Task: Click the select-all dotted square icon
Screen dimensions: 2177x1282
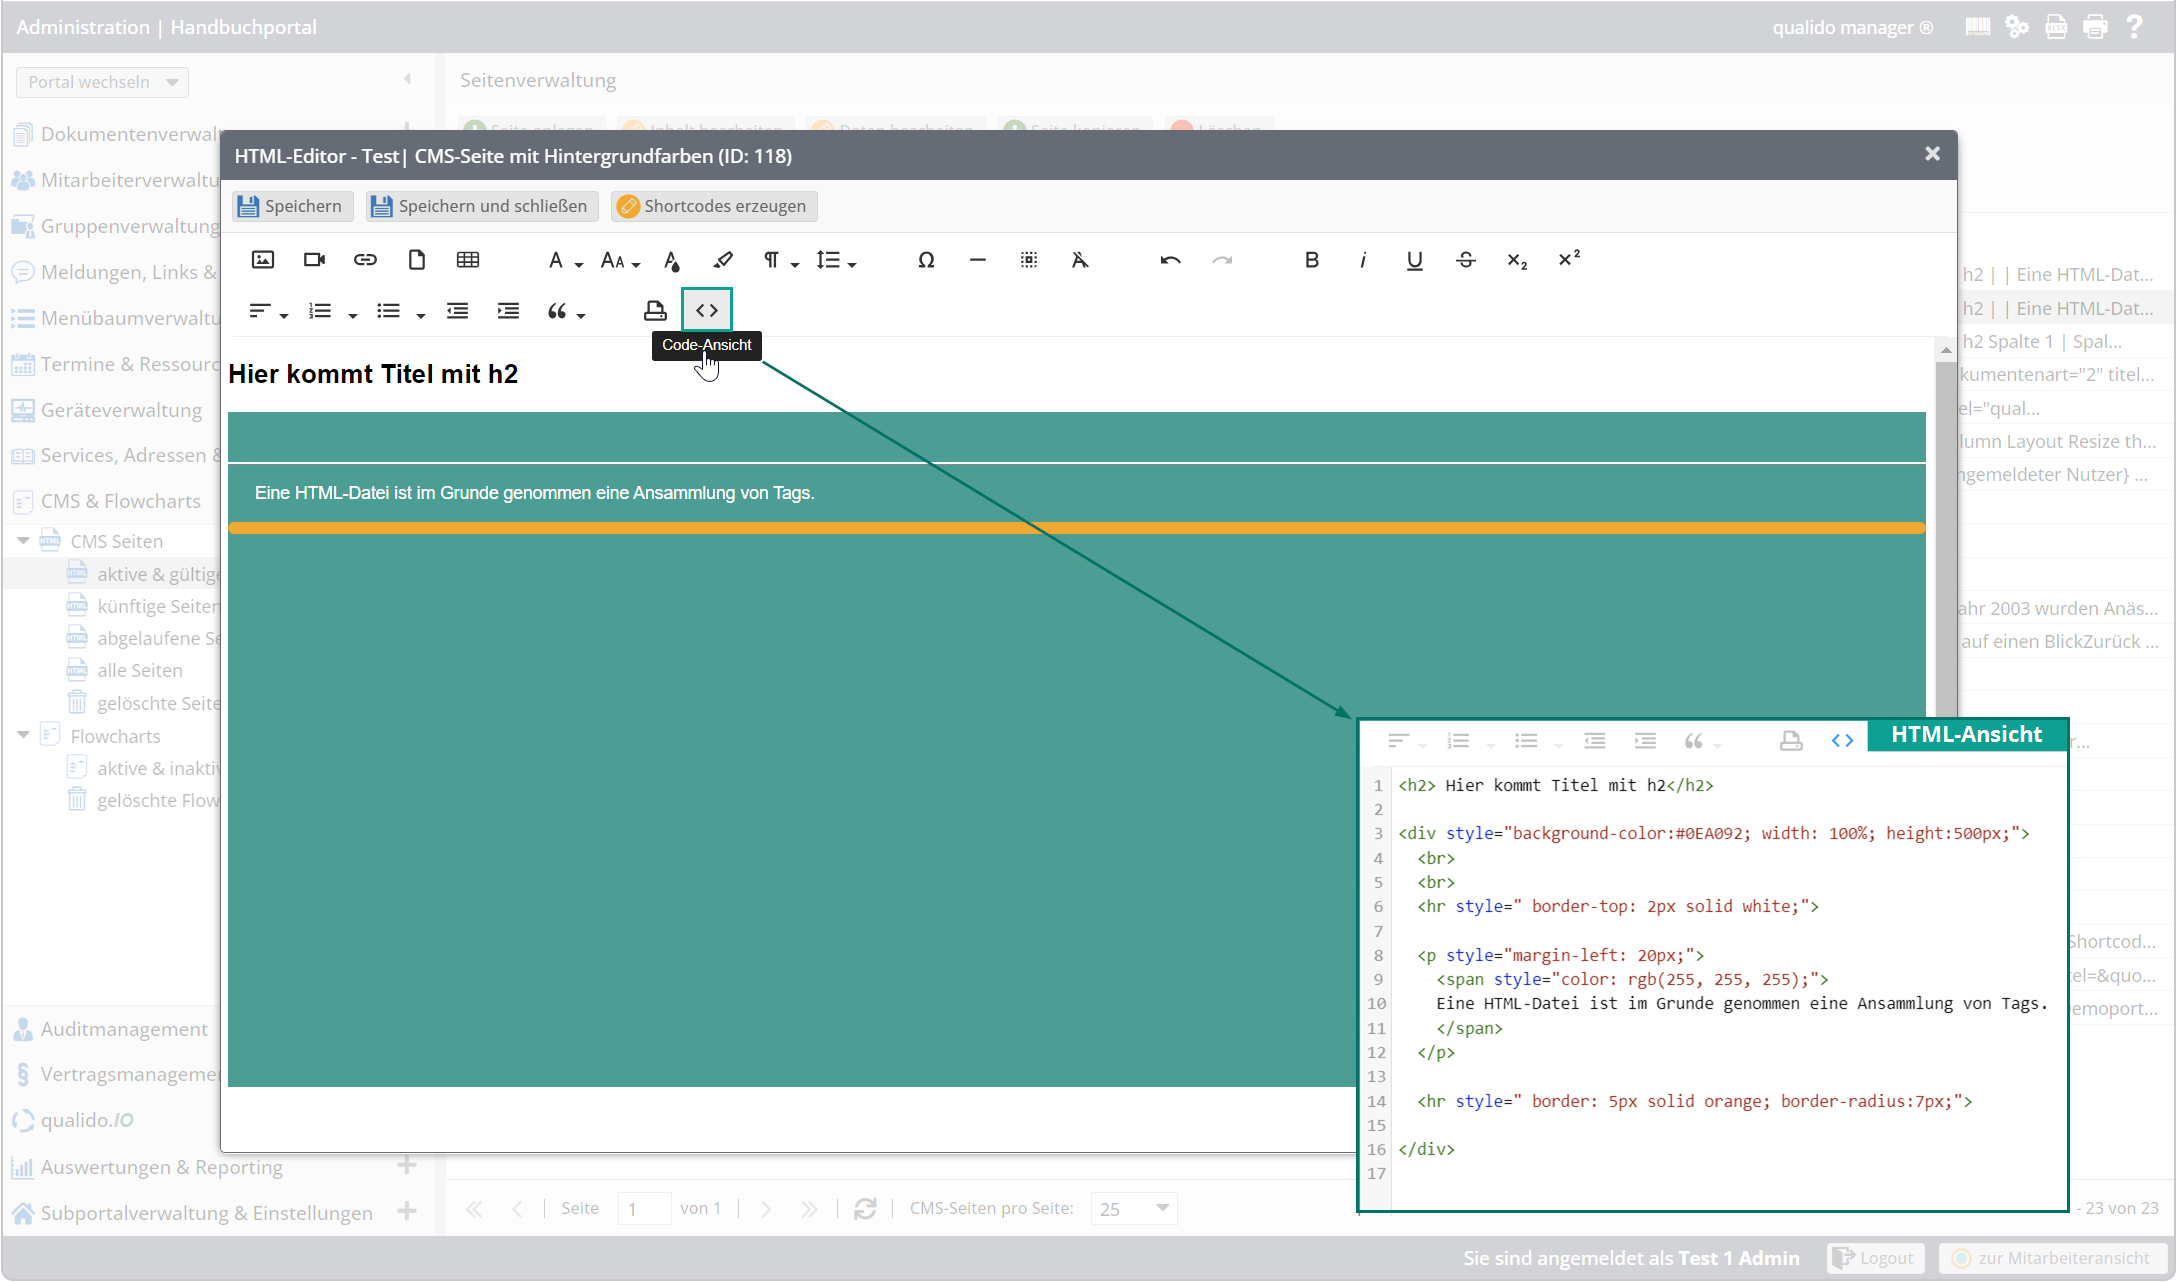Action: (1029, 260)
